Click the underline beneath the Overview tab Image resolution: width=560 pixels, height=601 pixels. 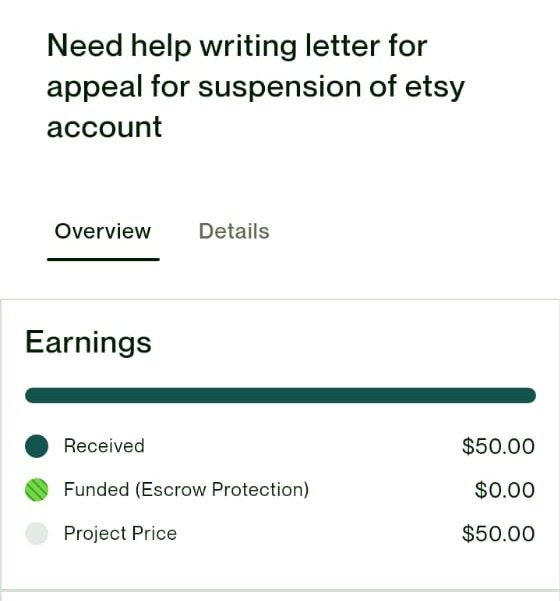click(x=103, y=259)
